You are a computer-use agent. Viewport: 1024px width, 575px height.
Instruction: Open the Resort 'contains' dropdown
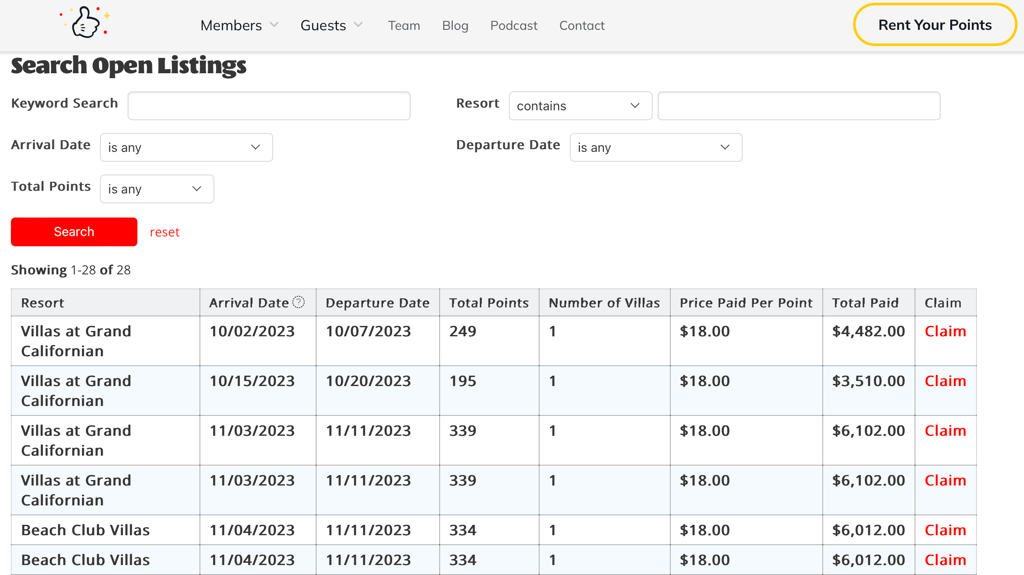click(580, 106)
